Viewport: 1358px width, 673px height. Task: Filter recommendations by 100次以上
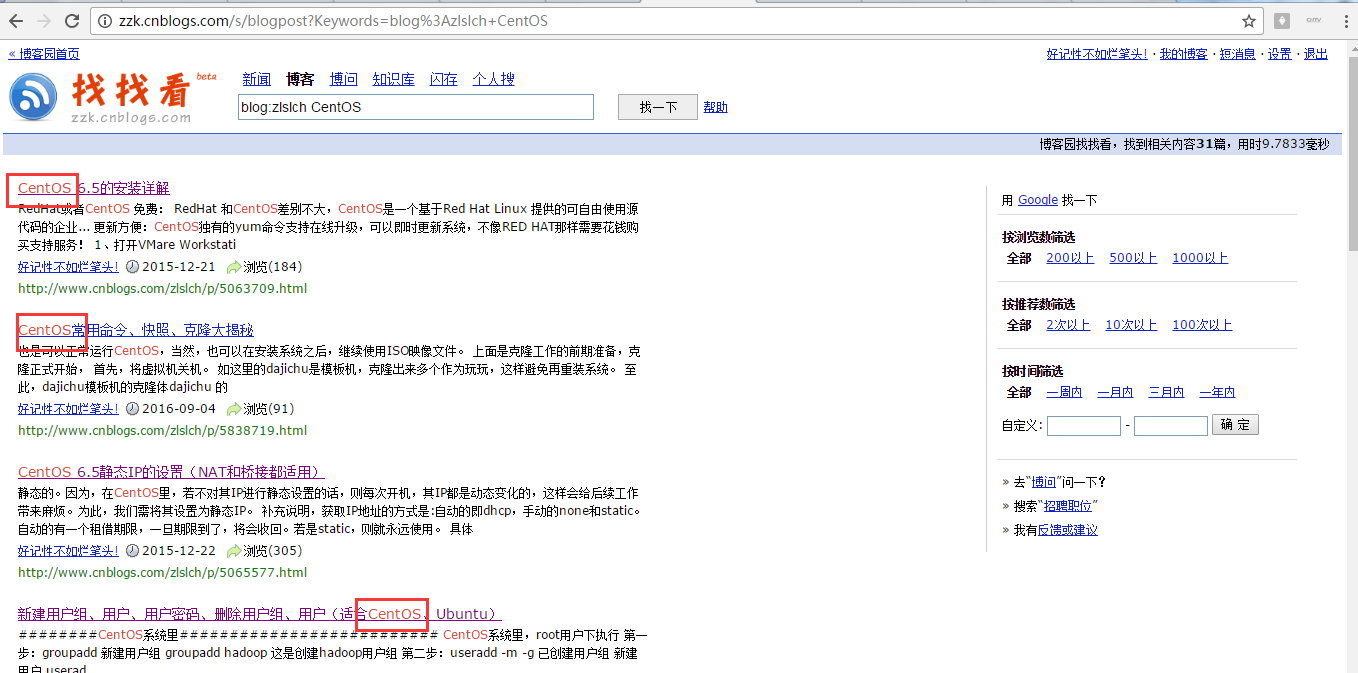[x=1202, y=325]
